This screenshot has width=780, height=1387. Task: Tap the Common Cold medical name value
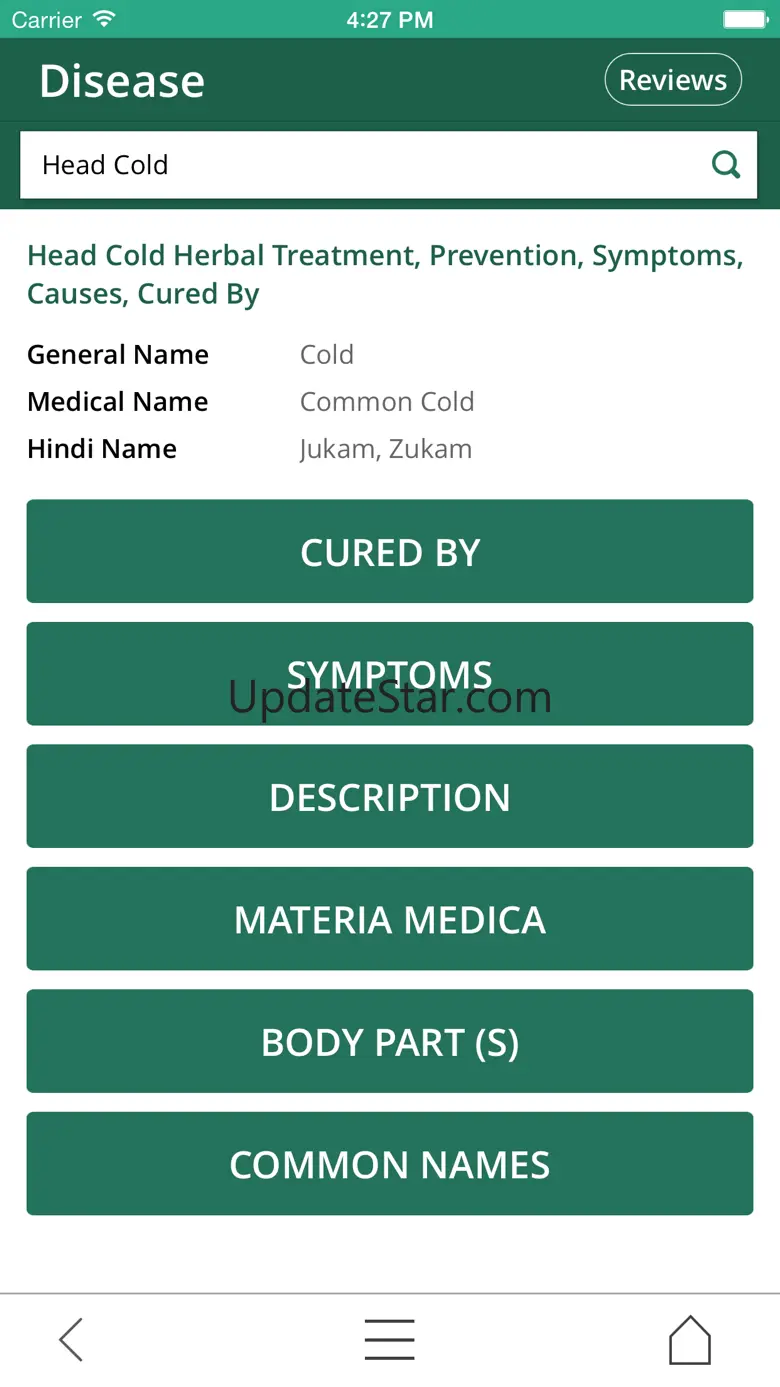click(387, 402)
